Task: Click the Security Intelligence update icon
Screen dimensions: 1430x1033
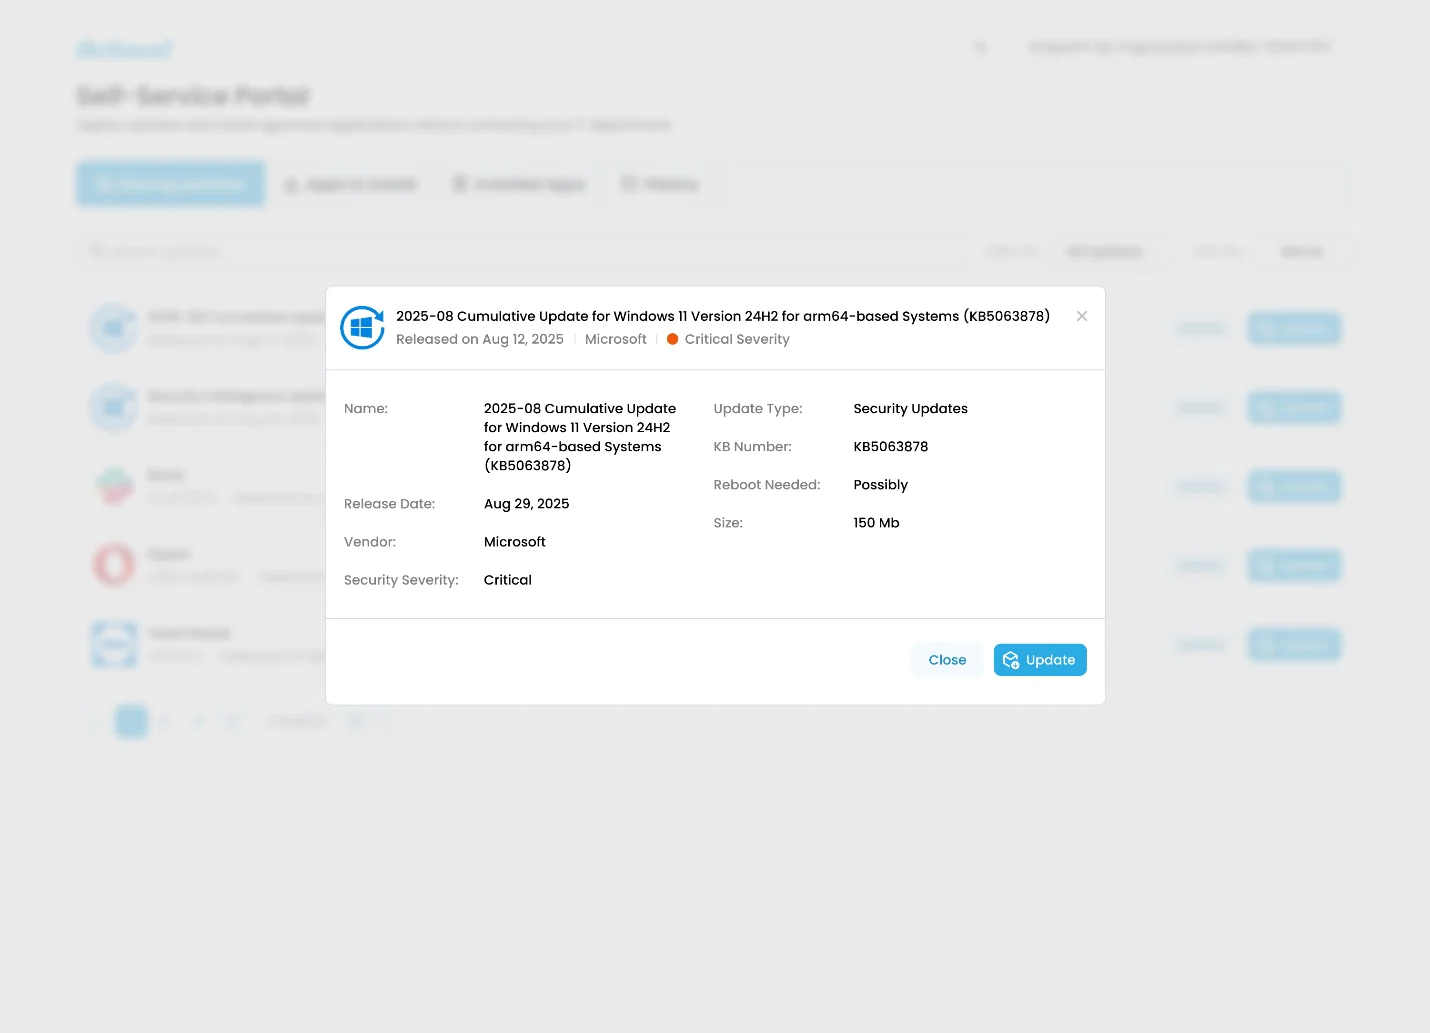Action: (114, 407)
